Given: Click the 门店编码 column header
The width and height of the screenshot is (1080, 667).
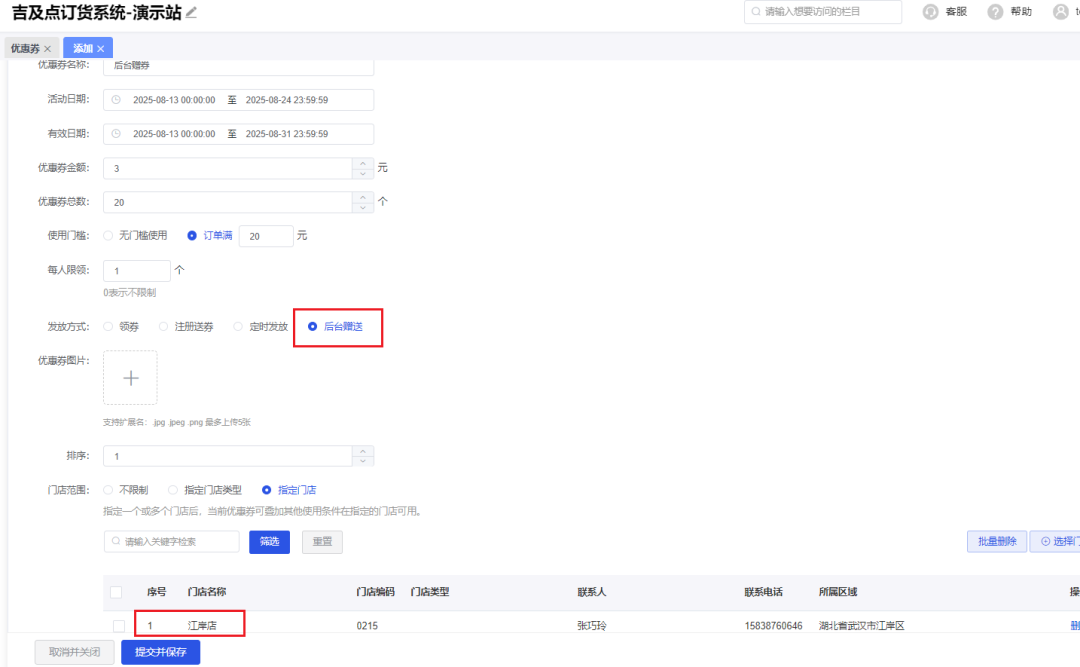Looking at the screenshot, I should click(x=375, y=592).
